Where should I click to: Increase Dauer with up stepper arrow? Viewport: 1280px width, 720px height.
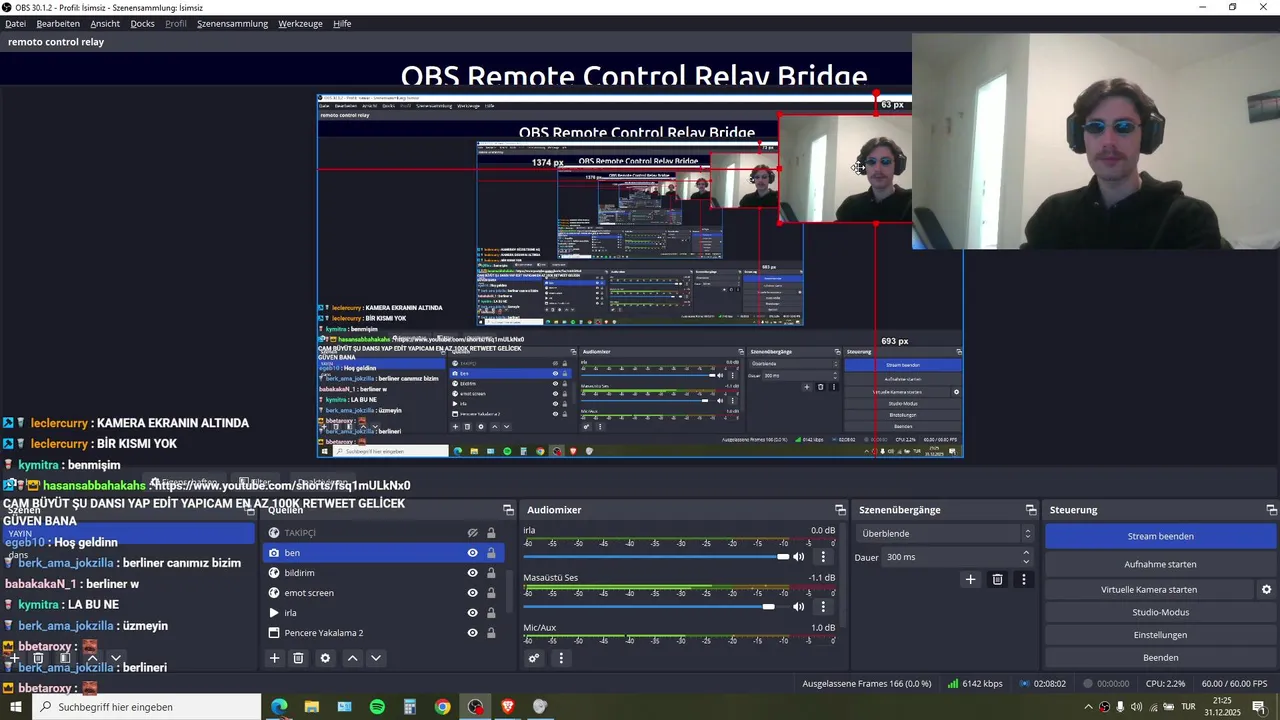[x=1026, y=553]
